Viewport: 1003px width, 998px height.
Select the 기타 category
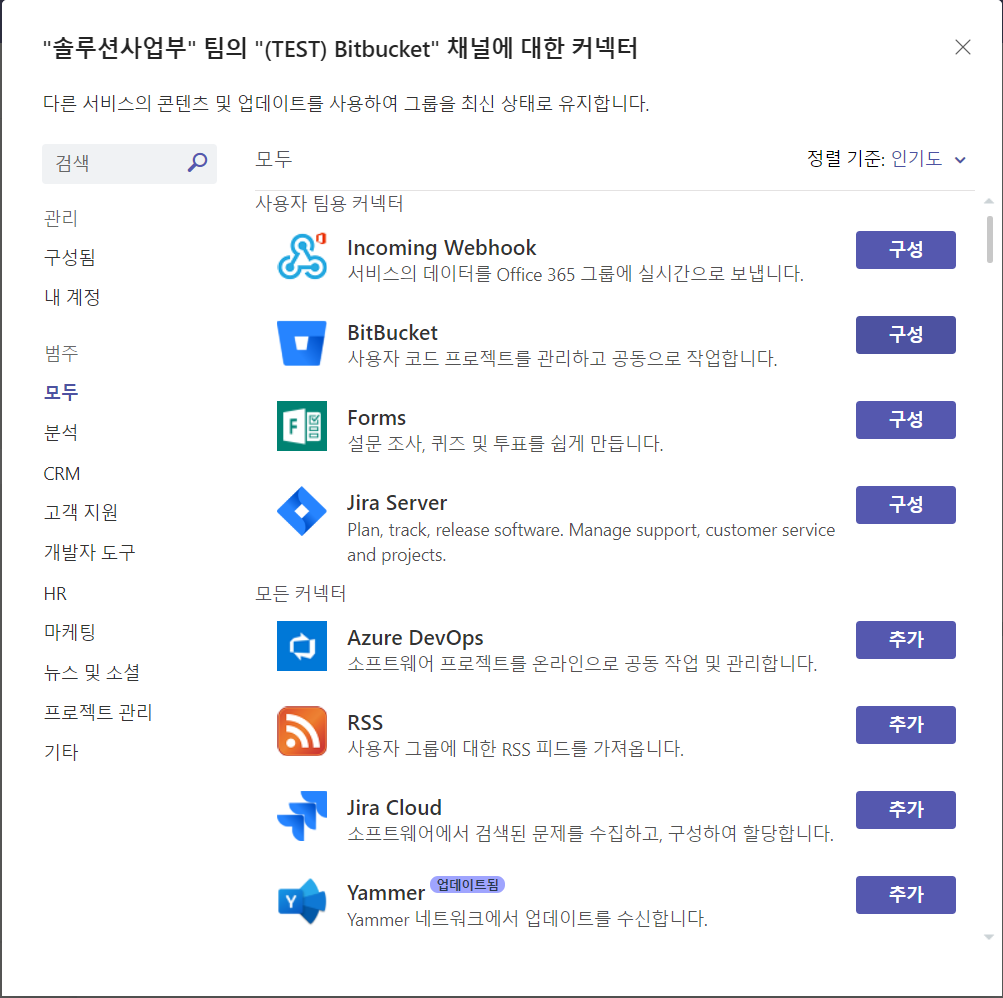pos(61,752)
